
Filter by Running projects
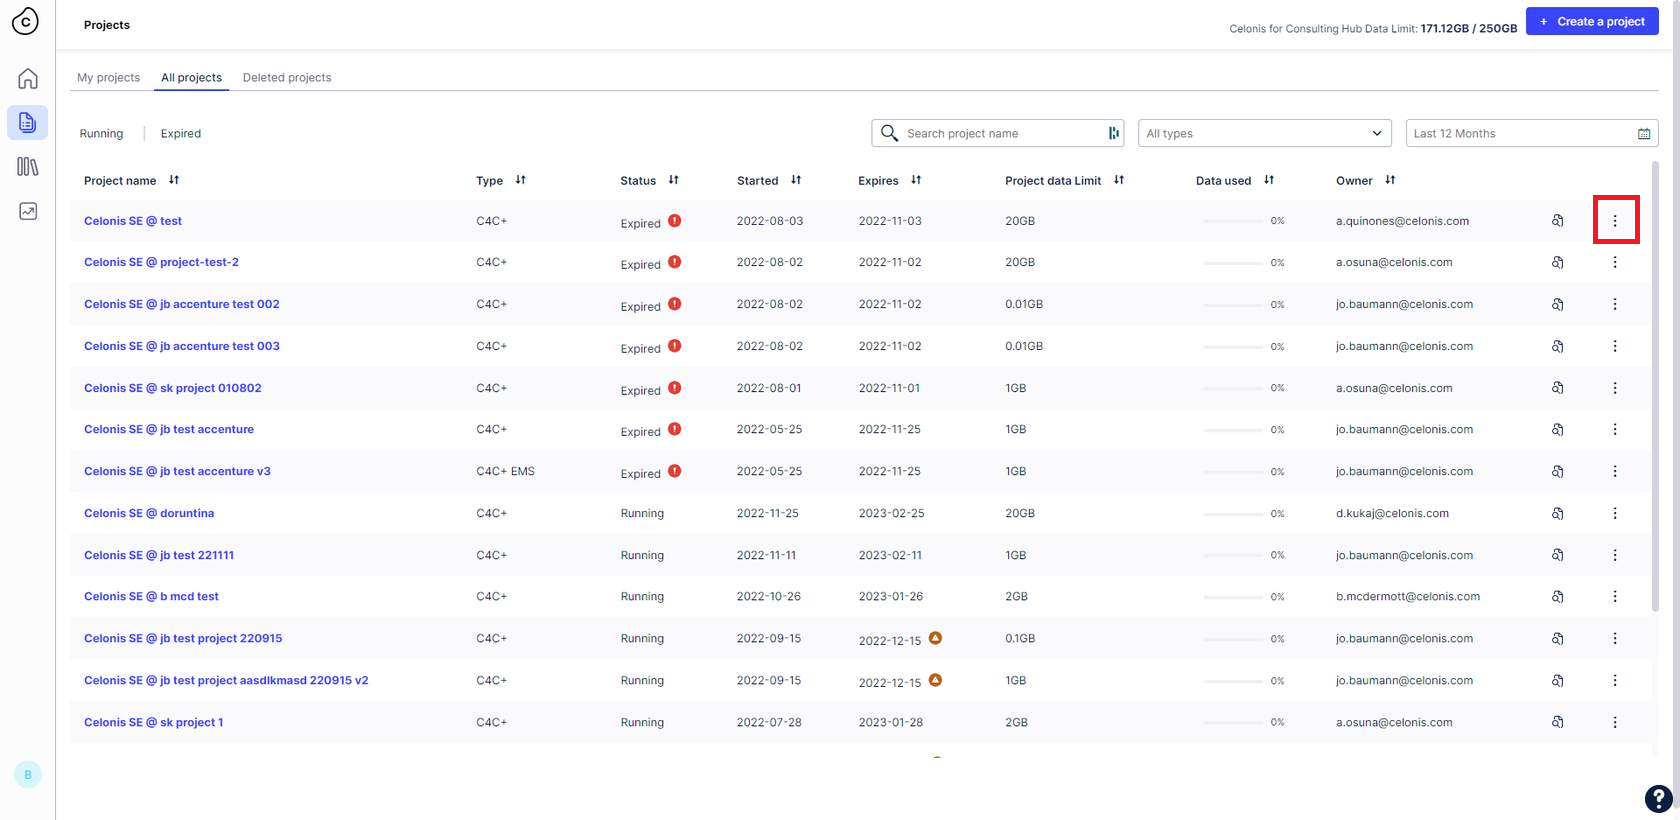point(102,133)
